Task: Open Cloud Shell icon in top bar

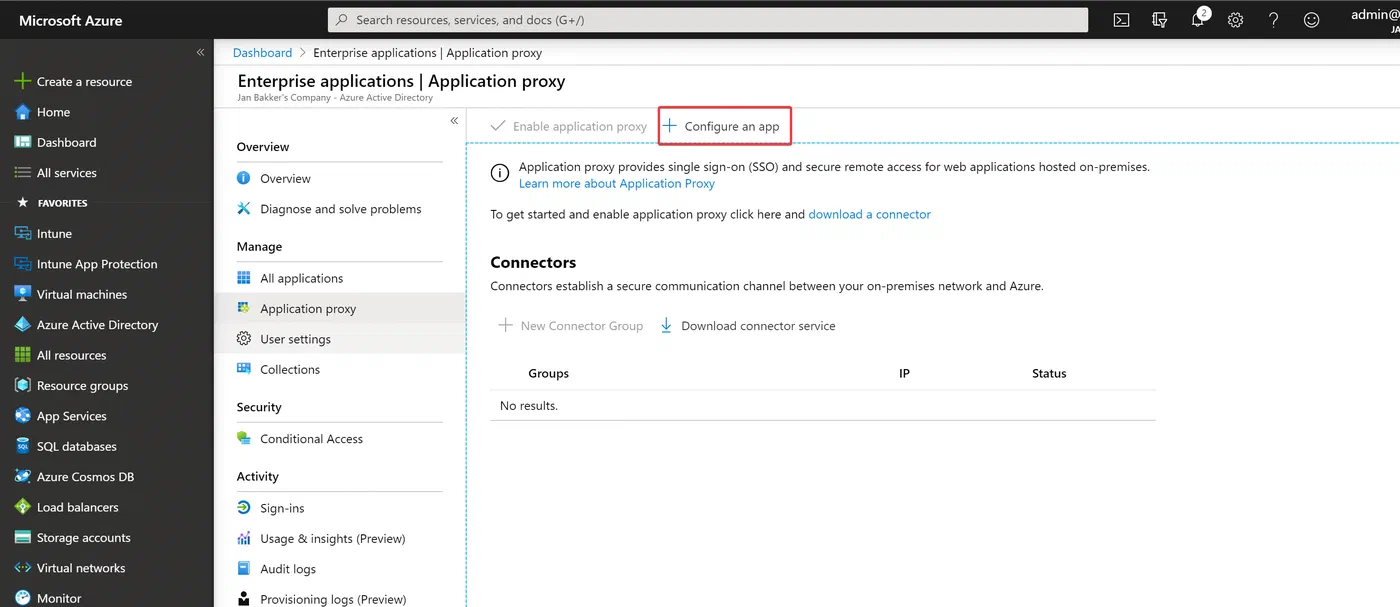Action: 1122,20
